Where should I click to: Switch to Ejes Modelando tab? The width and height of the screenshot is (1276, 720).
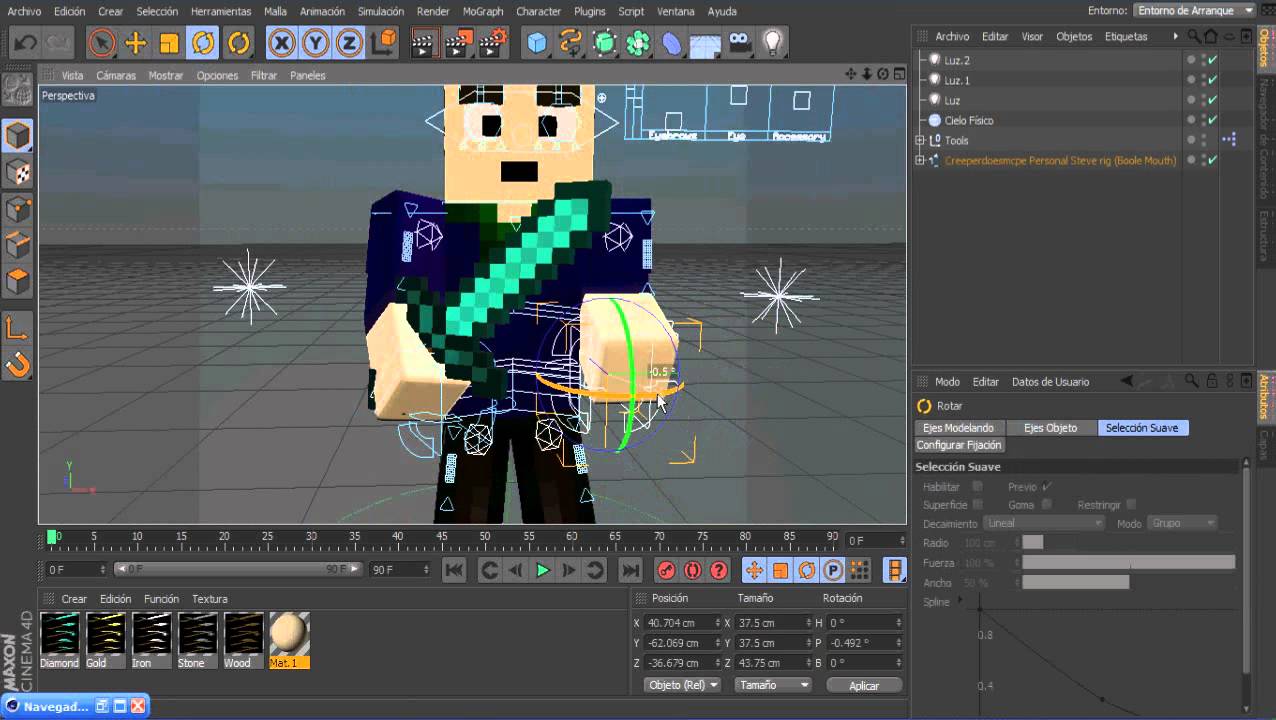958,428
